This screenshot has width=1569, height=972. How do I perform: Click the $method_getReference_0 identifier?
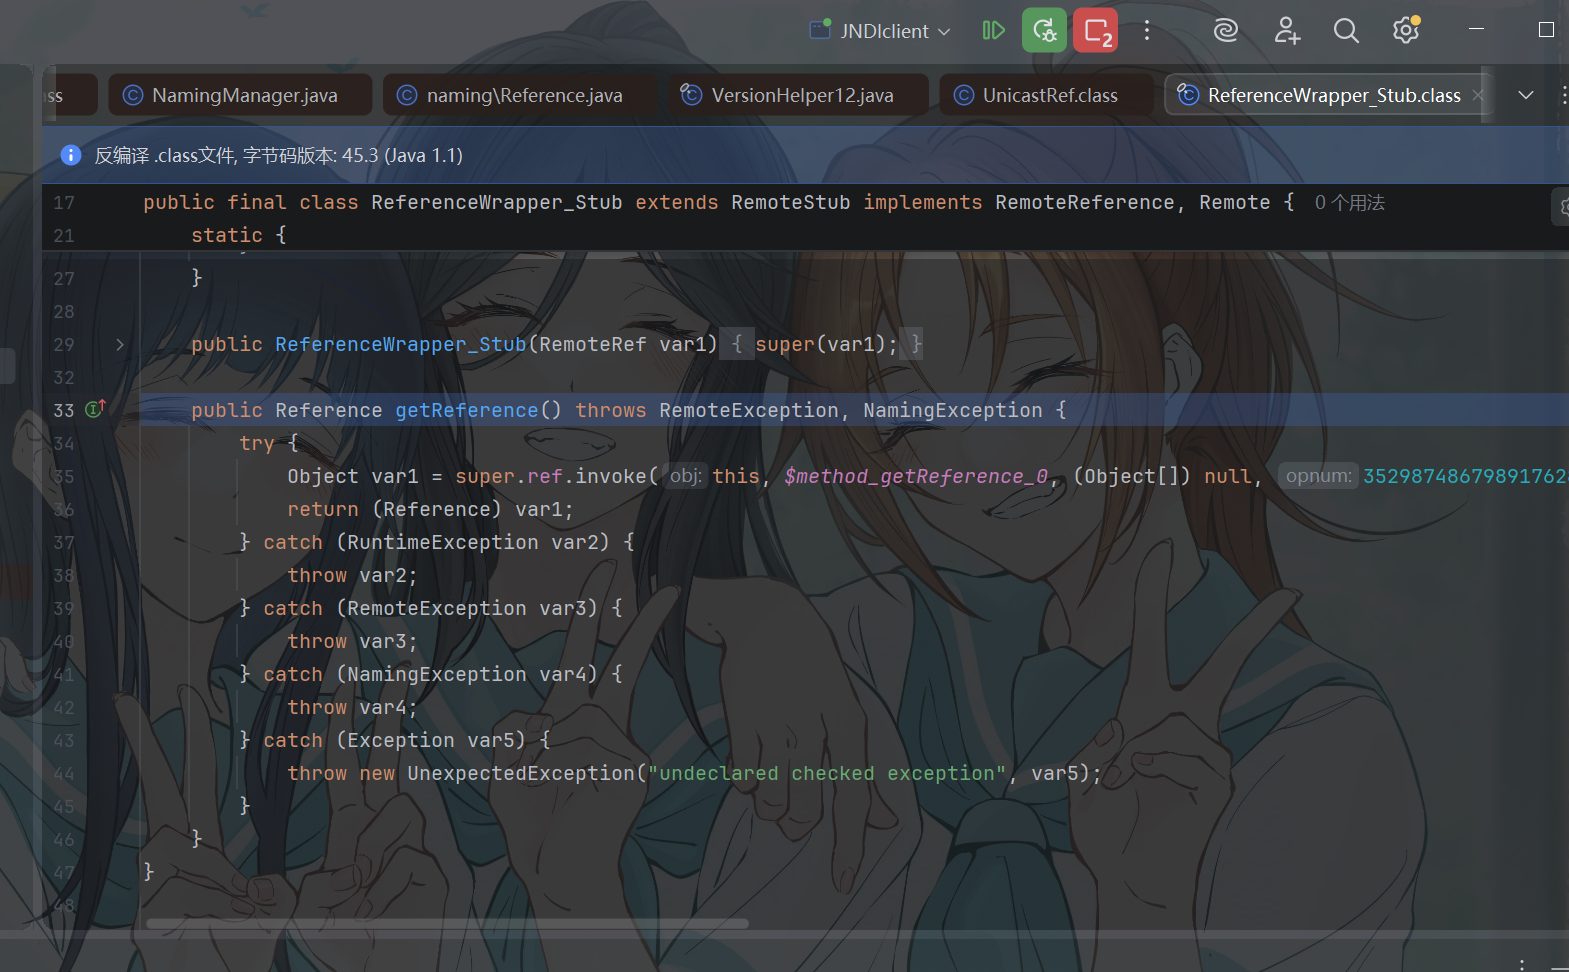916,476
